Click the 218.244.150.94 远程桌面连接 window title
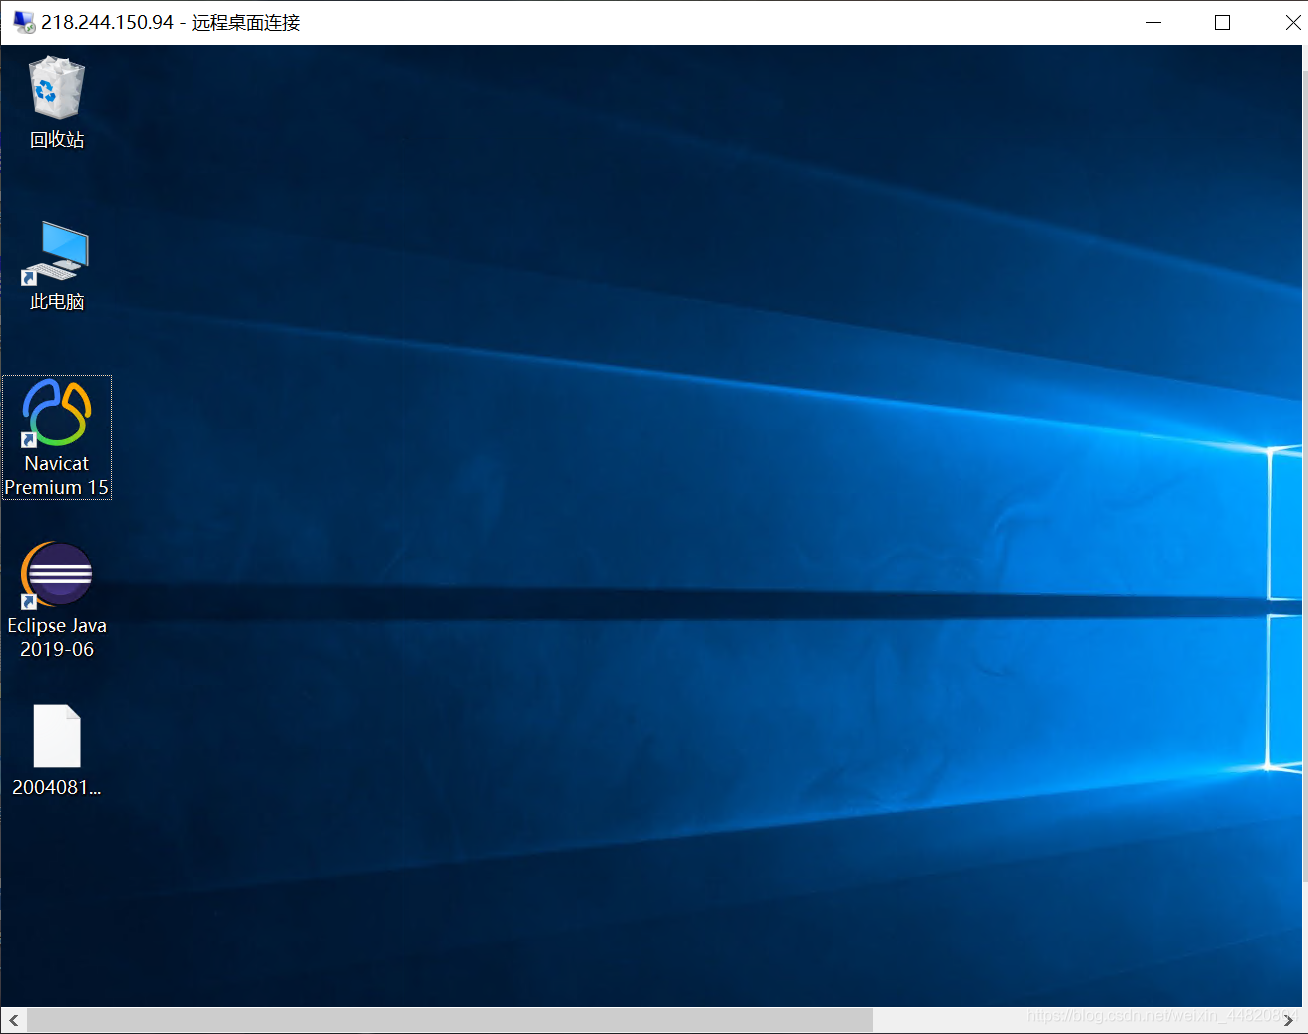This screenshot has width=1308, height=1034. (x=170, y=22)
